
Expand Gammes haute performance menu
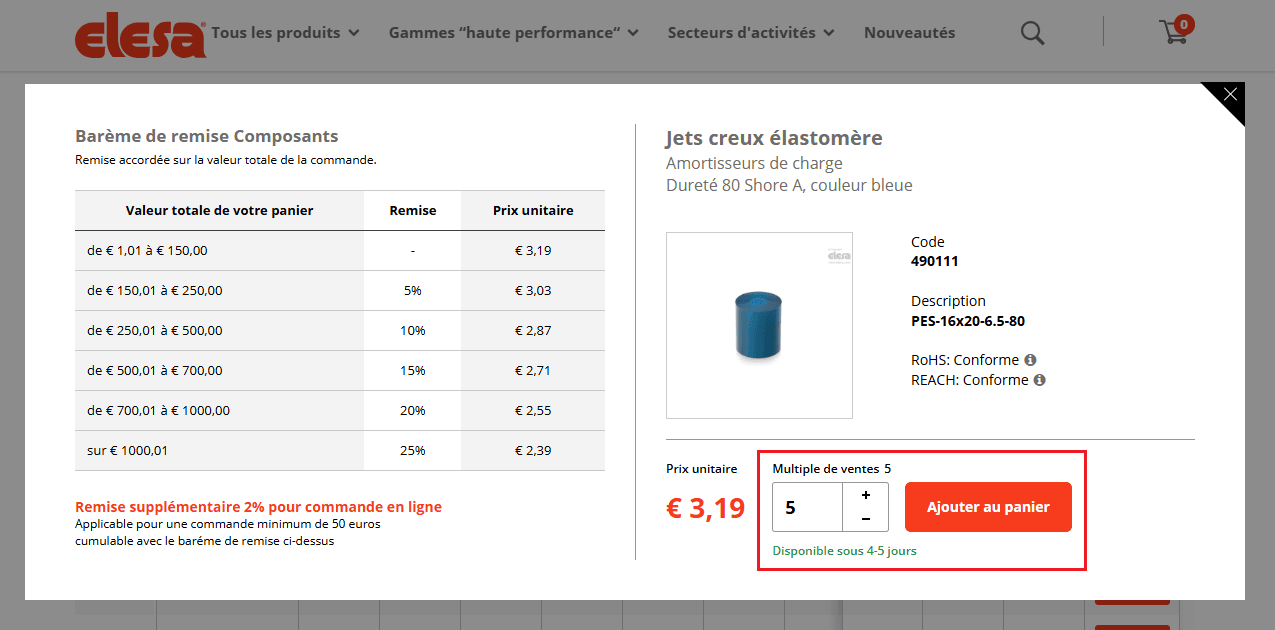click(513, 33)
